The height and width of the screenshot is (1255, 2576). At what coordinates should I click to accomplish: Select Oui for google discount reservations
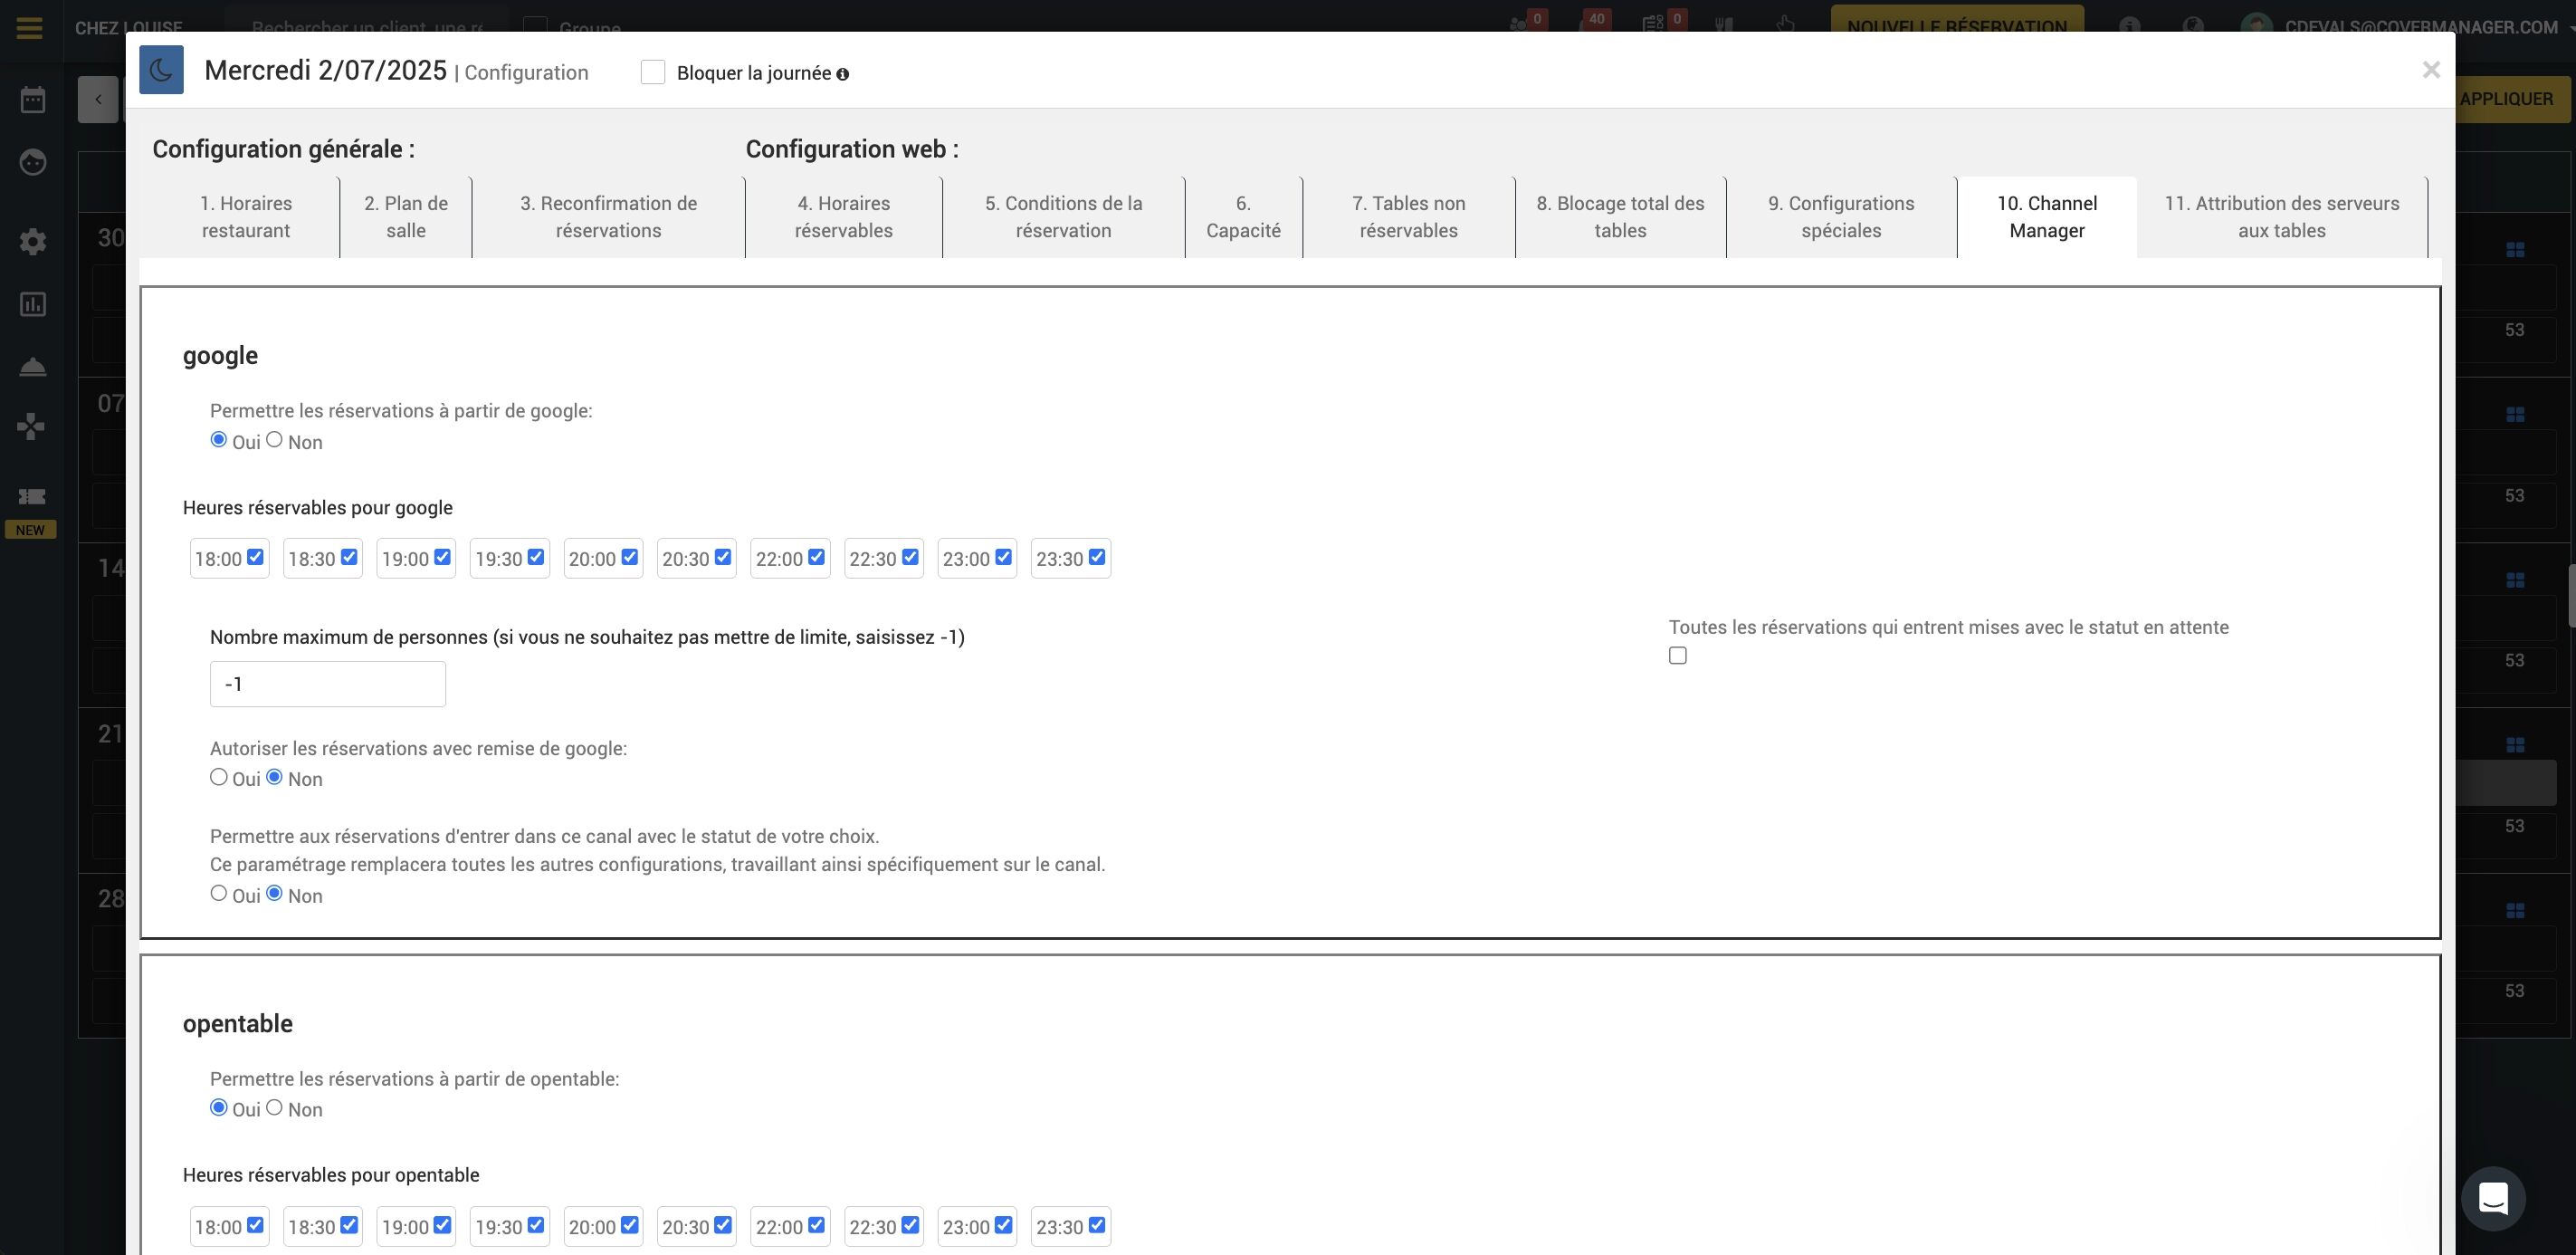[x=219, y=777]
